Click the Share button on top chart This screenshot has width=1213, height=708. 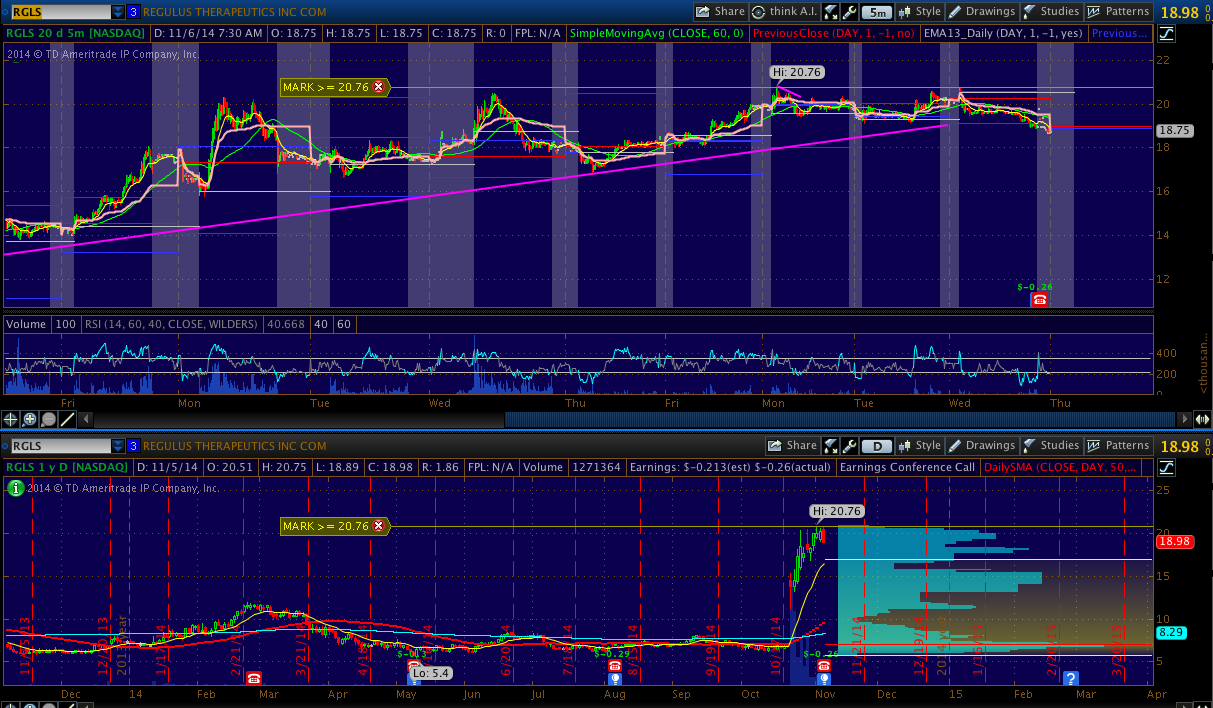[x=721, y=12]
